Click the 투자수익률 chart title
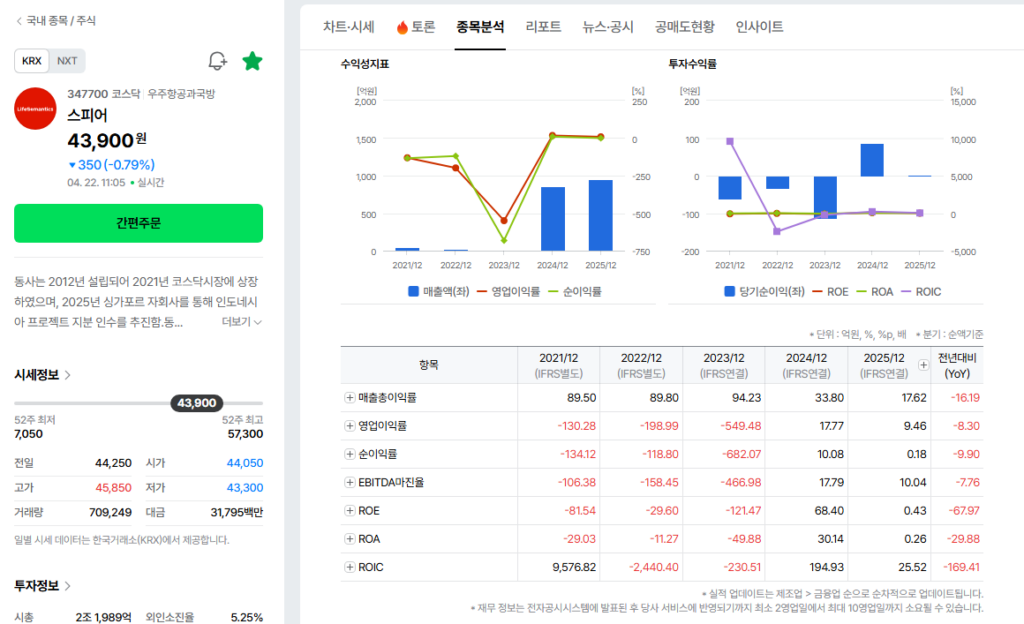The image size is (1024, 624). [692, 64]
